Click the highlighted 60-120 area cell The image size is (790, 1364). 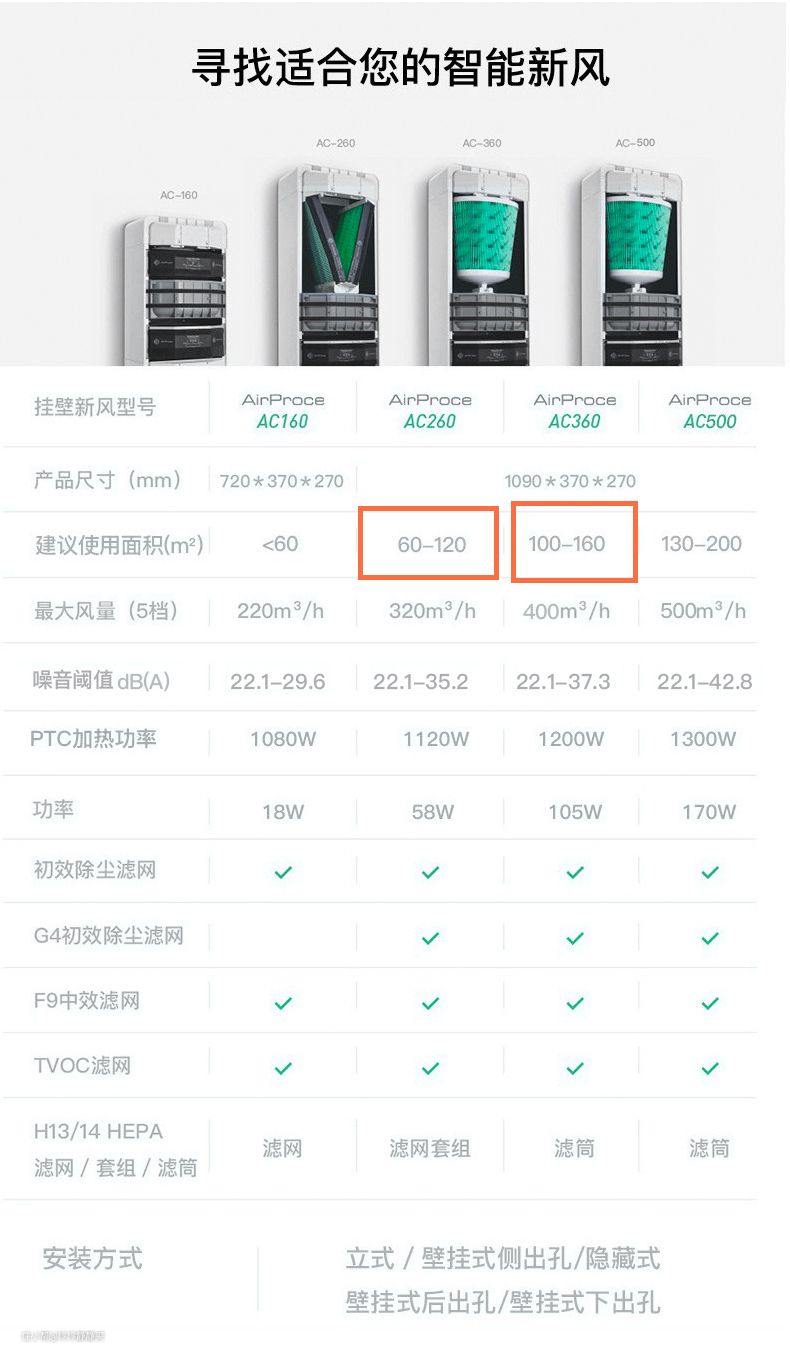pyautogui.click(x=429, y=543)
